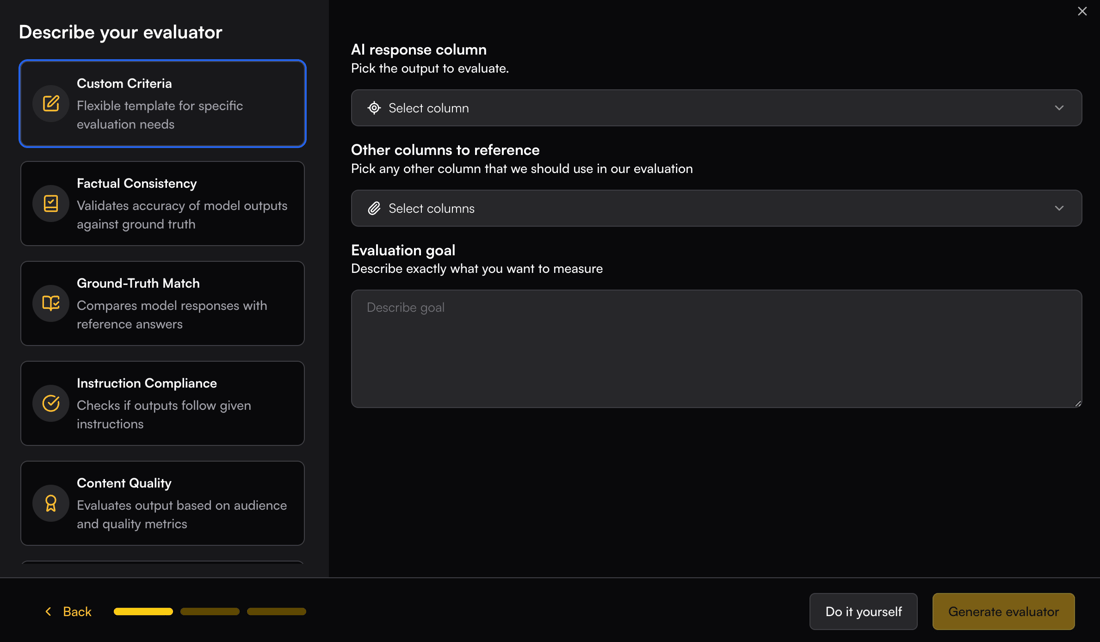Click 'Describe exactly what you want to measure'
Viewport: 1100px width, 642px height.
477,269
